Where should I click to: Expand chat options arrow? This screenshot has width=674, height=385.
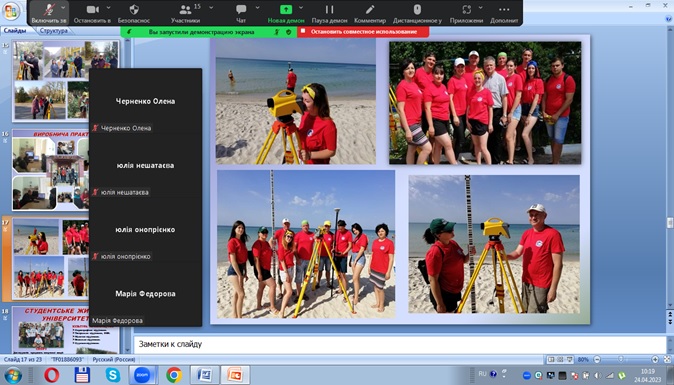pyautogui.click(x=257, y=7)
